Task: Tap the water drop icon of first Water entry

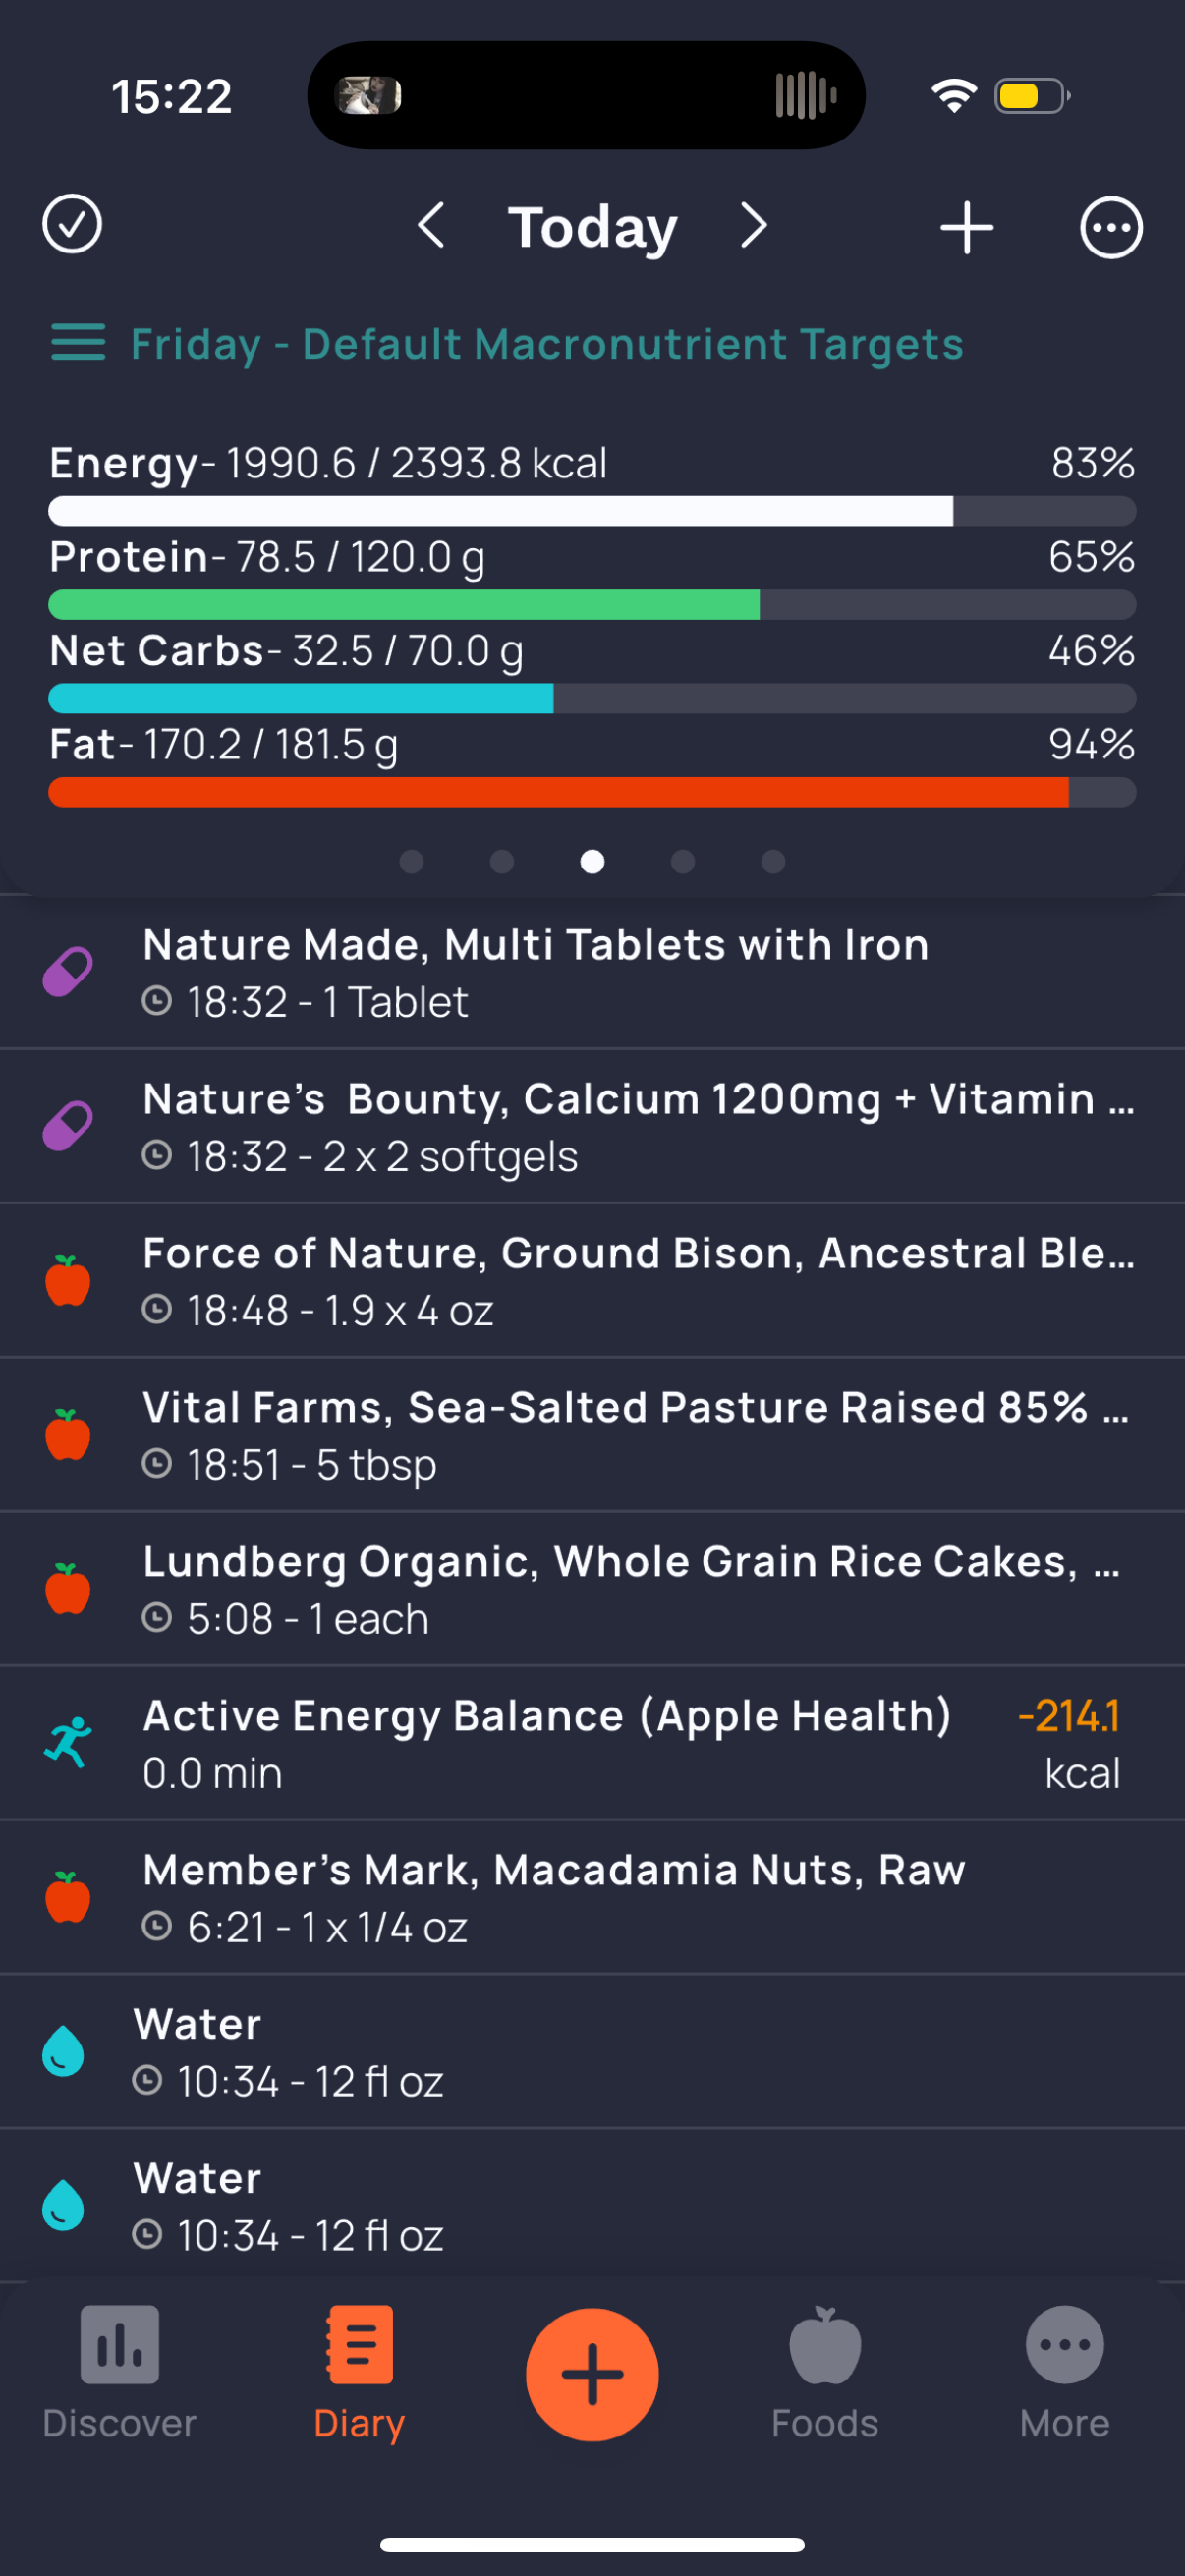Action: [x=63, y=2051]
